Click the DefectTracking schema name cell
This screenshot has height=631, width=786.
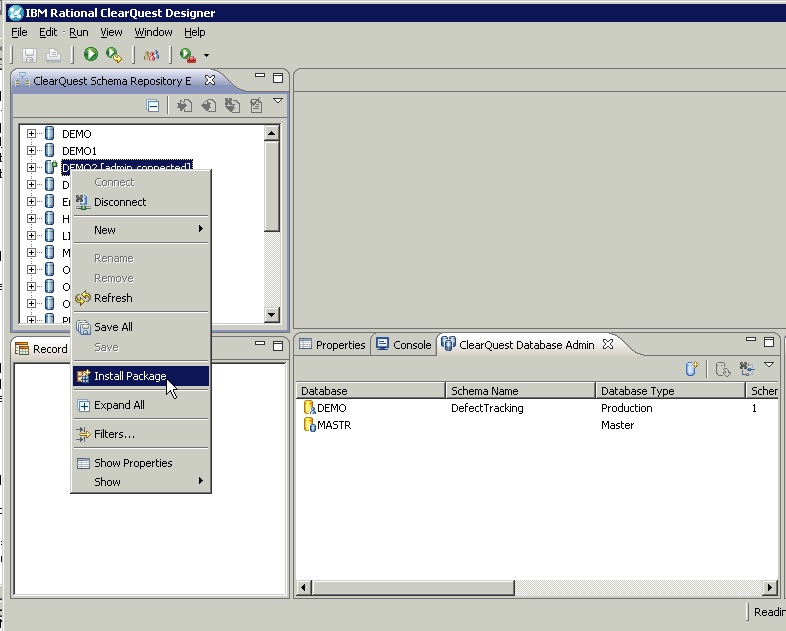coord(487,408)
